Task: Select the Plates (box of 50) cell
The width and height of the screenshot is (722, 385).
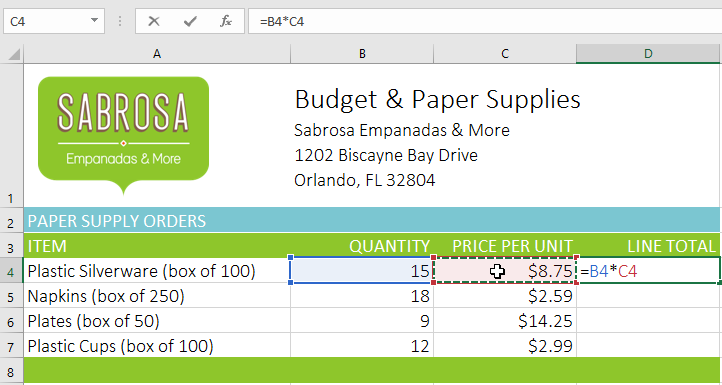Action: point(157,321)
